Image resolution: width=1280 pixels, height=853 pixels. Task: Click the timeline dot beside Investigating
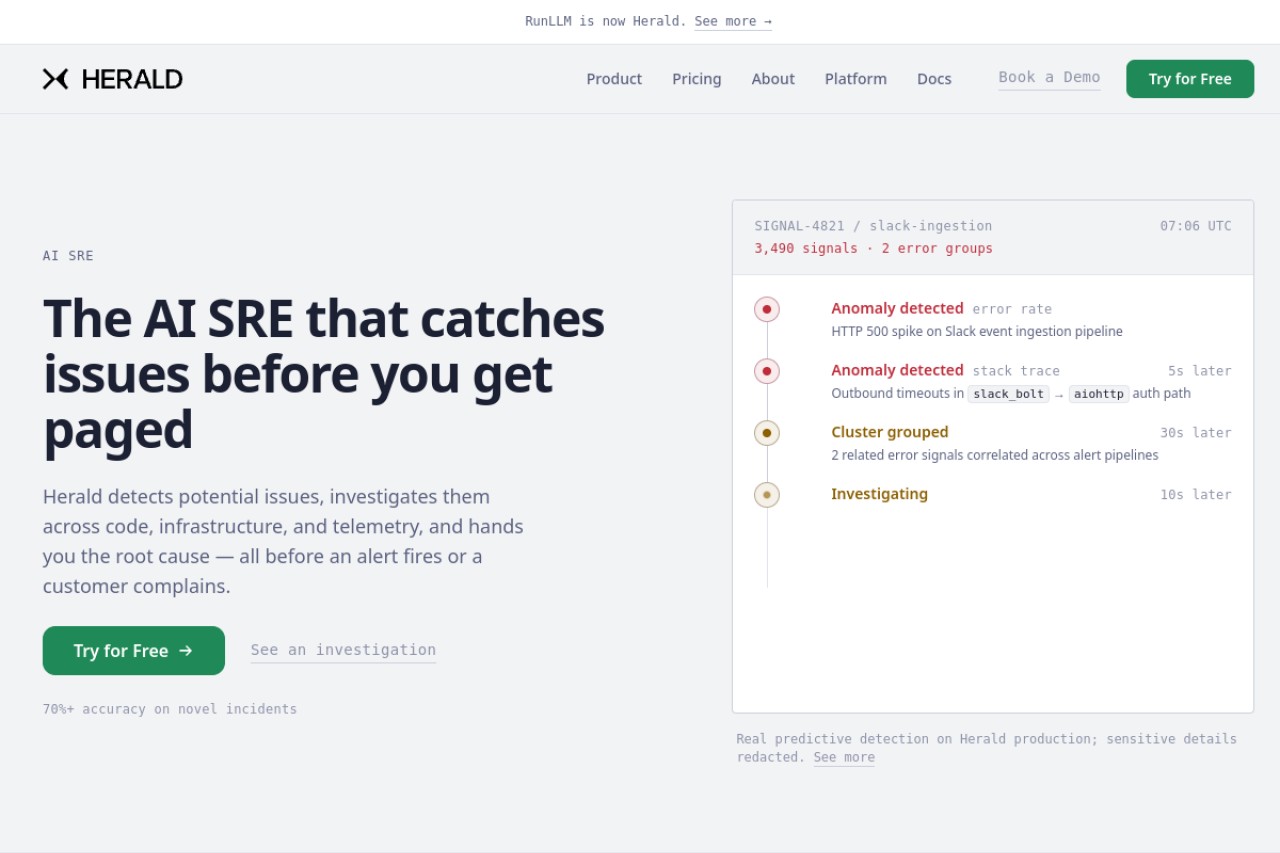tap(767, 495)
